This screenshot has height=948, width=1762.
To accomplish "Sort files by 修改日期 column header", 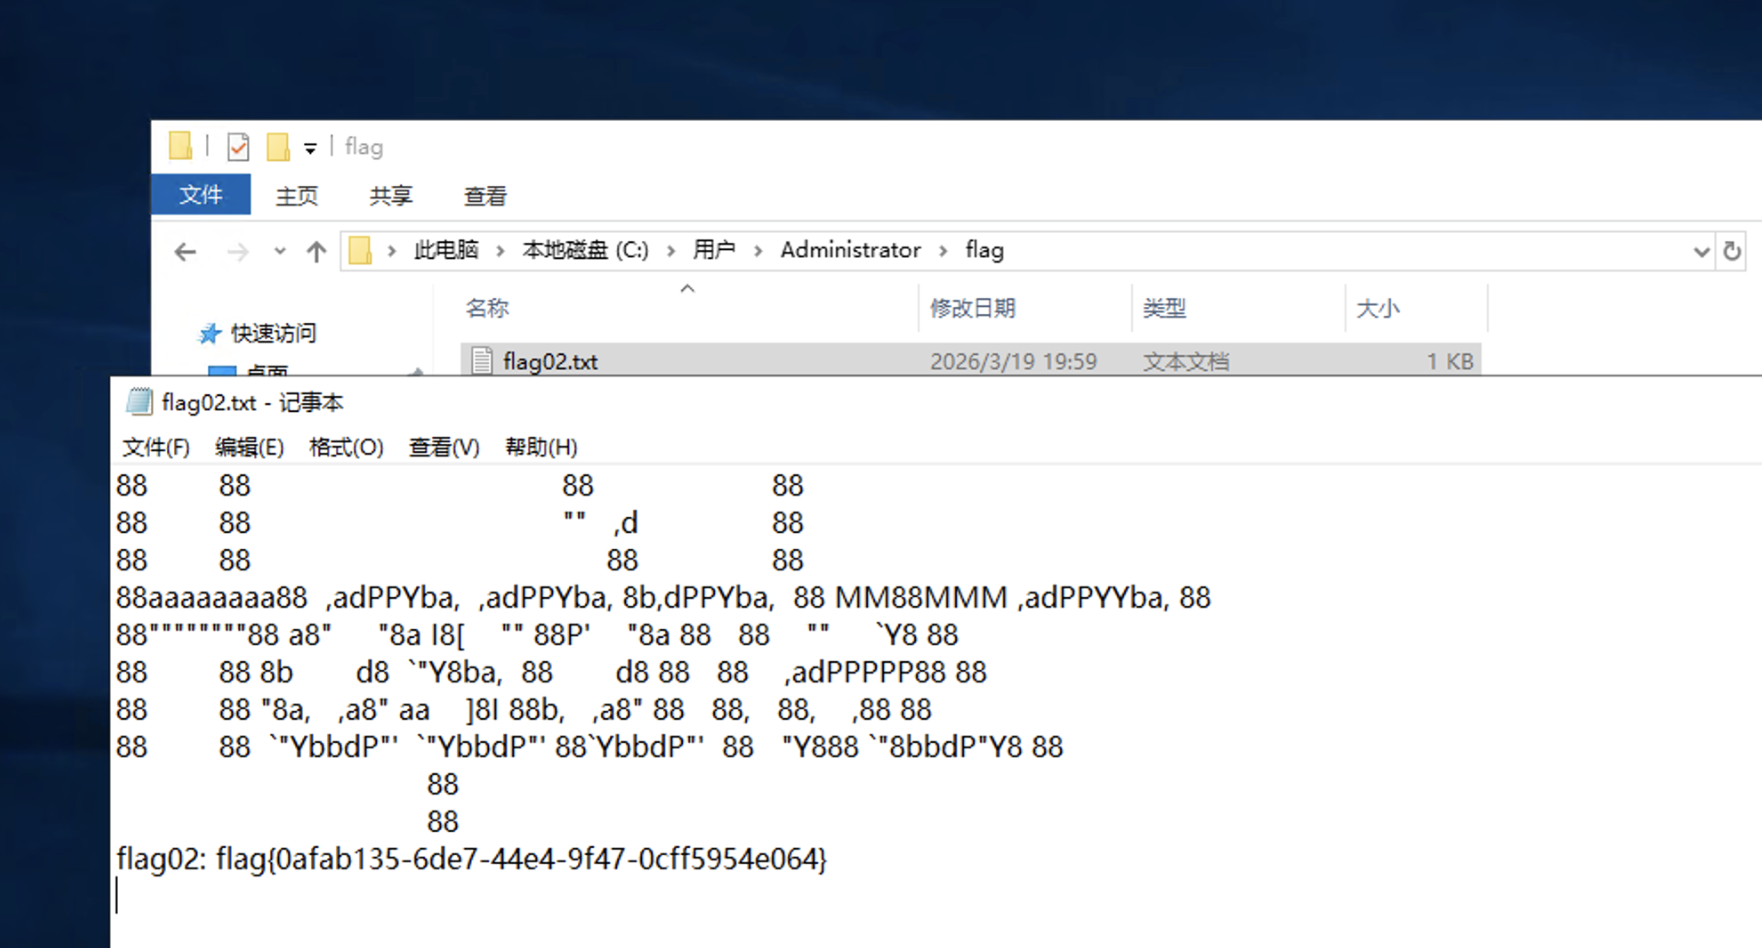I will point(972,308).
